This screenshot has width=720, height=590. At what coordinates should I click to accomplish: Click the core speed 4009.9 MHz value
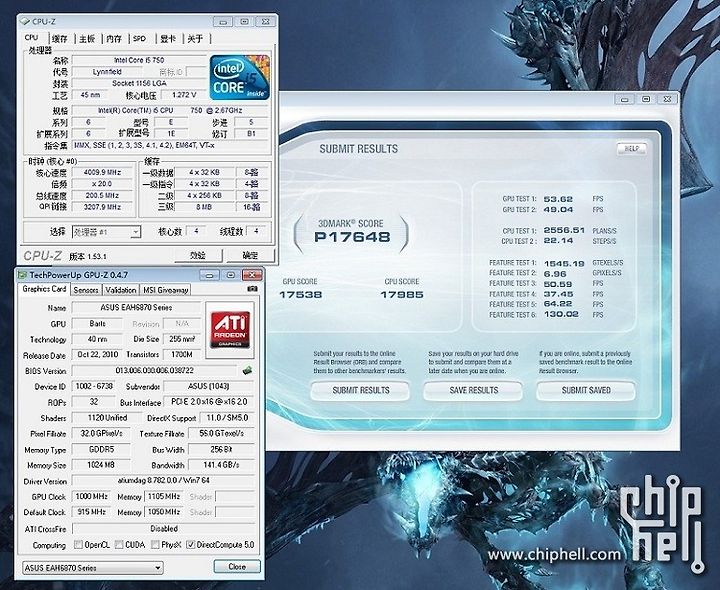[x=102, y=173]
